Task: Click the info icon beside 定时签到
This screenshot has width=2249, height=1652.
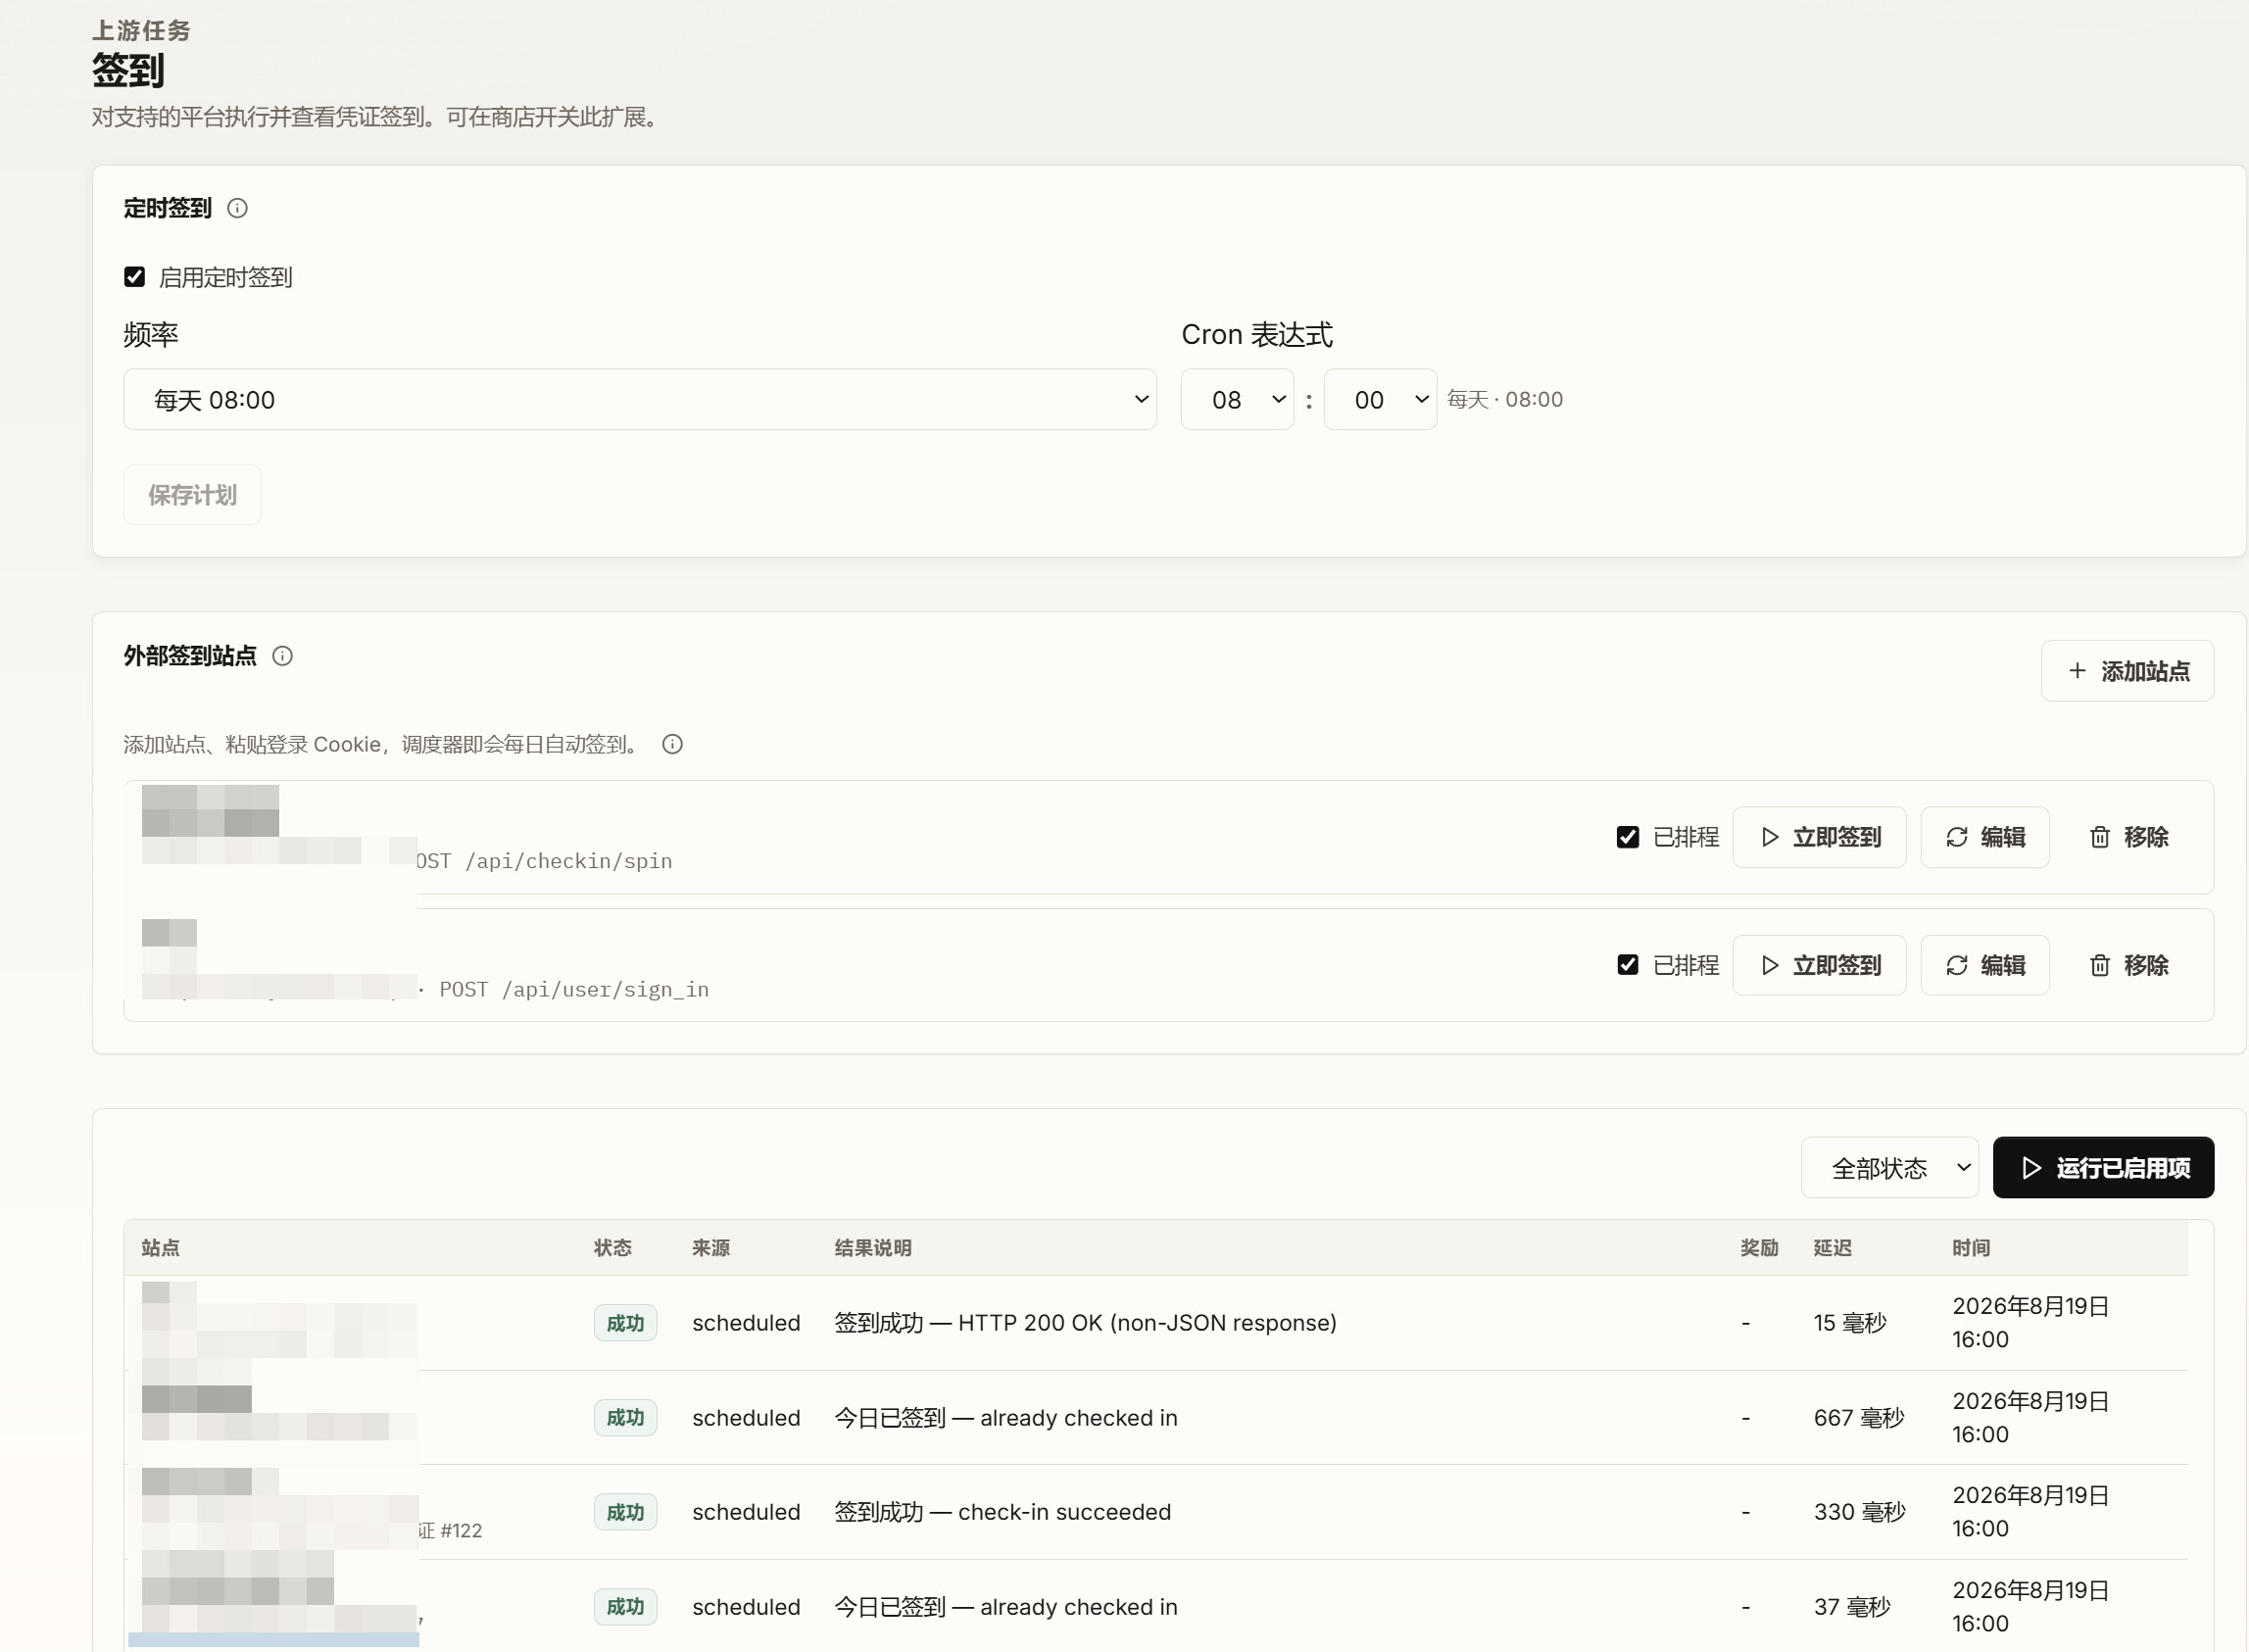Action: tap(237, 208)
